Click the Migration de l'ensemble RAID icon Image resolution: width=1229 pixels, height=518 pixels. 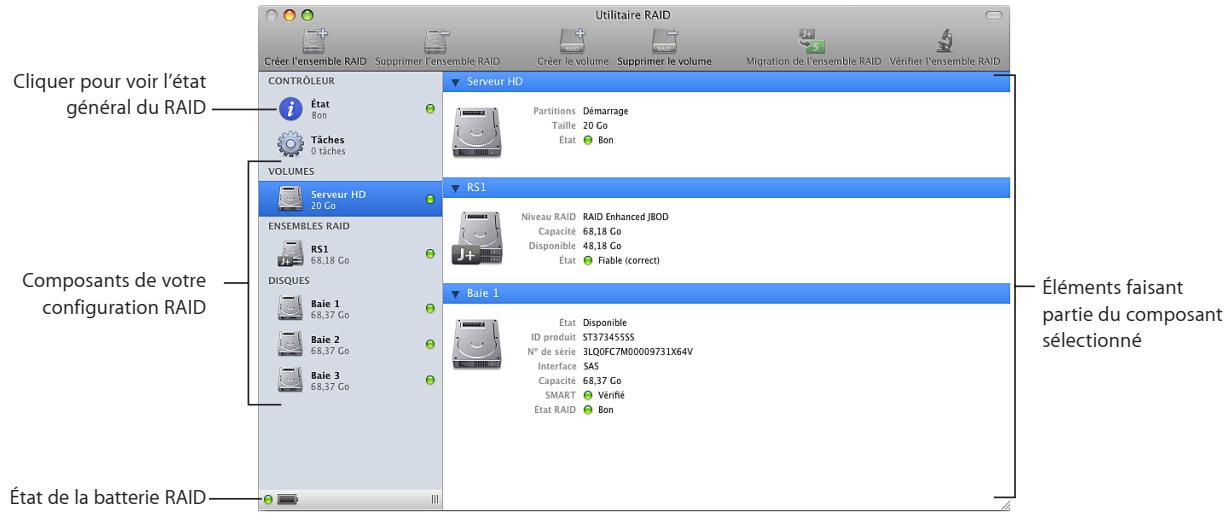[x=812, y=40]
